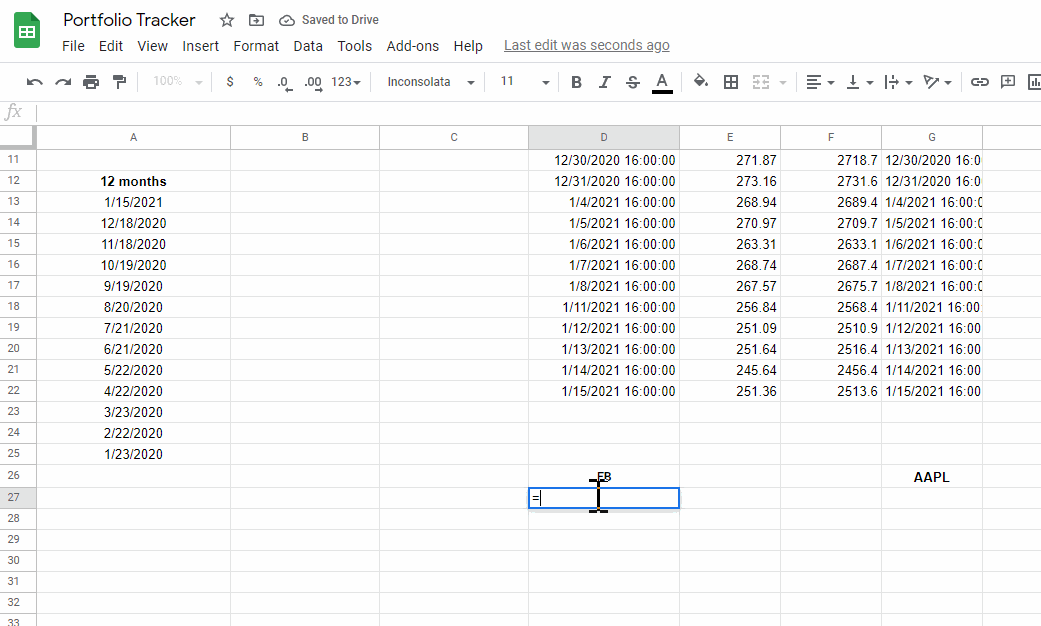Open the Tools menu
The height and width of the screenshot is (626, 1041).
pyautogui.click(x=355, y=46)
